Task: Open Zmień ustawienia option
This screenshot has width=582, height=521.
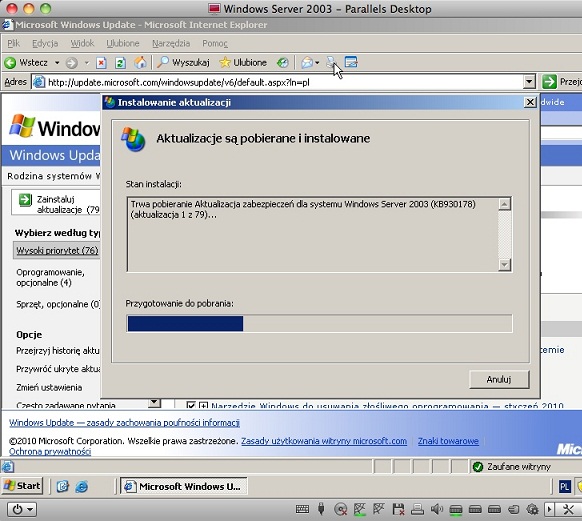Action: click(49, 387)
